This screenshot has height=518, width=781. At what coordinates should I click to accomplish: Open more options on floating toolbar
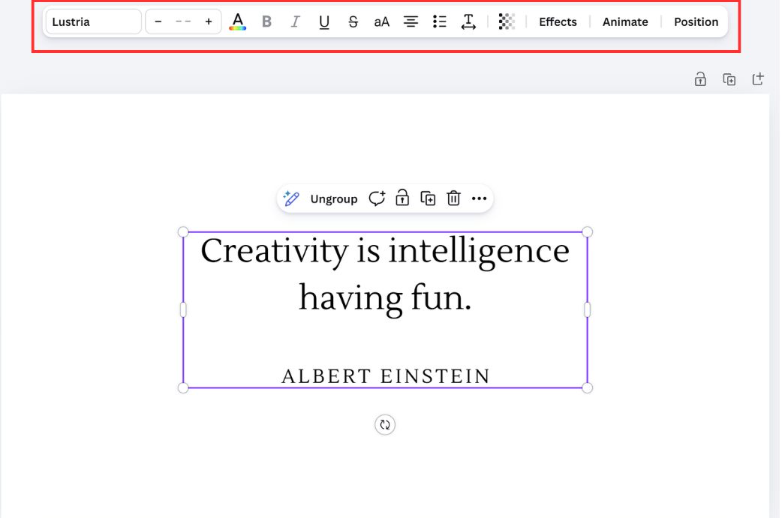click(x=479, y=199)
